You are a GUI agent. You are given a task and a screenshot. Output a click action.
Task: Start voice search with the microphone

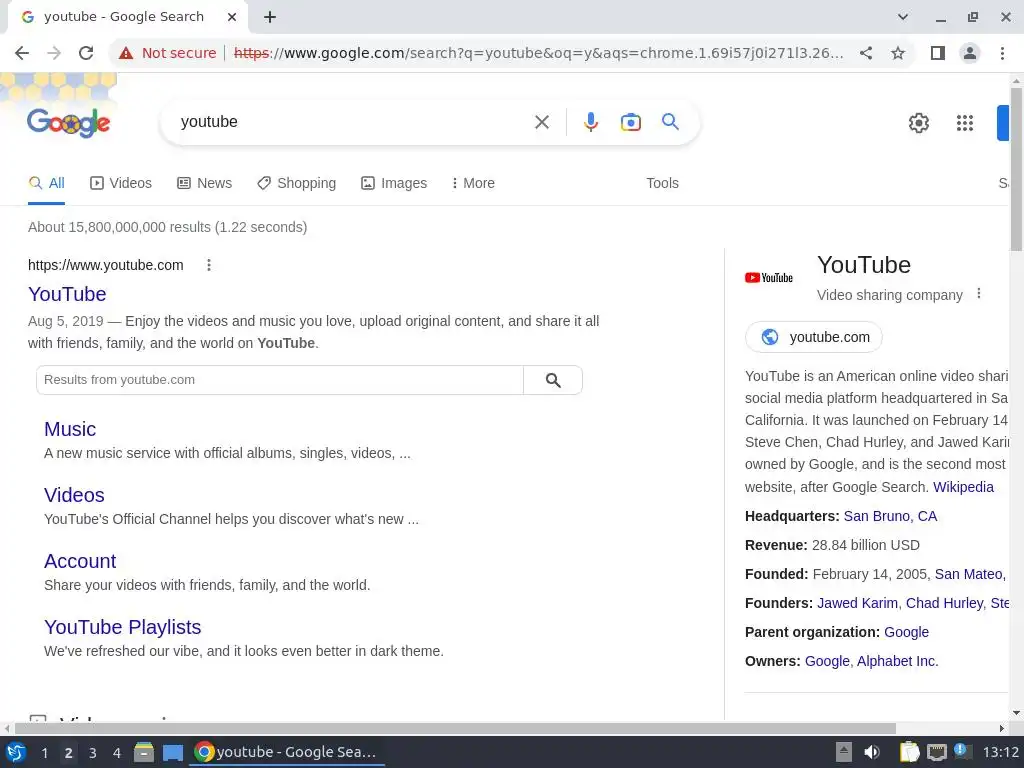(590, 122)
